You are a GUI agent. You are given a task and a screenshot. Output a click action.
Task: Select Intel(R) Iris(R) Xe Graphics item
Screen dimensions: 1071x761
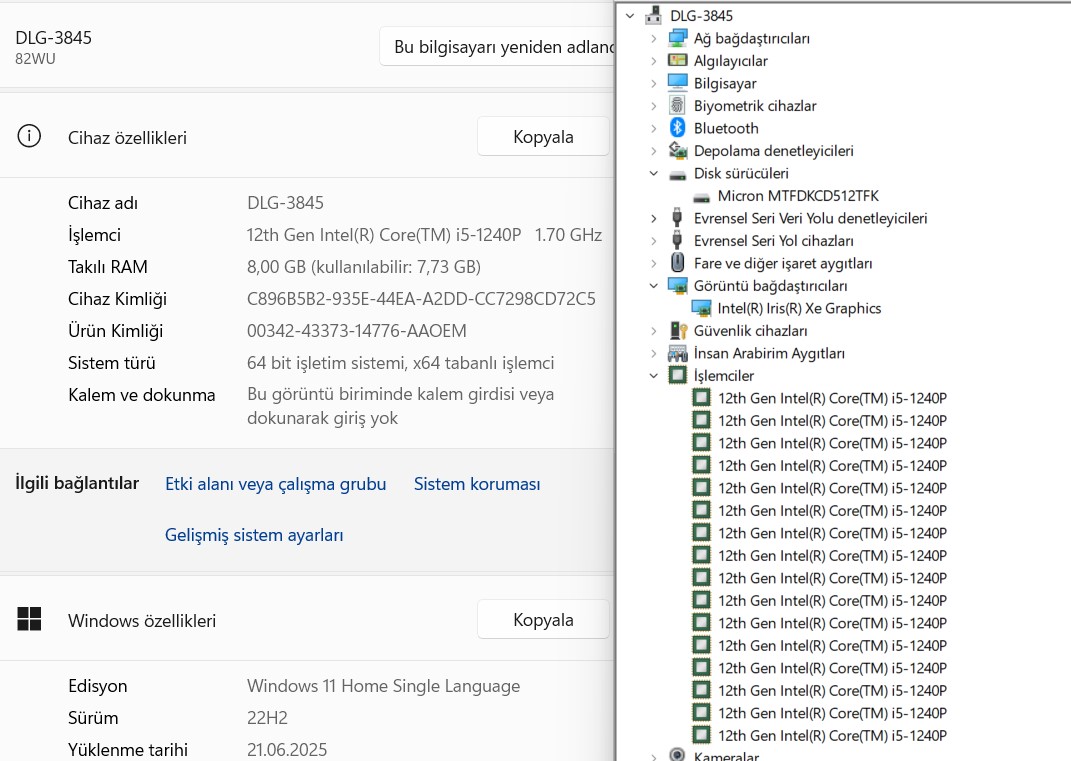pyautogui.click(x=799, y=308)
